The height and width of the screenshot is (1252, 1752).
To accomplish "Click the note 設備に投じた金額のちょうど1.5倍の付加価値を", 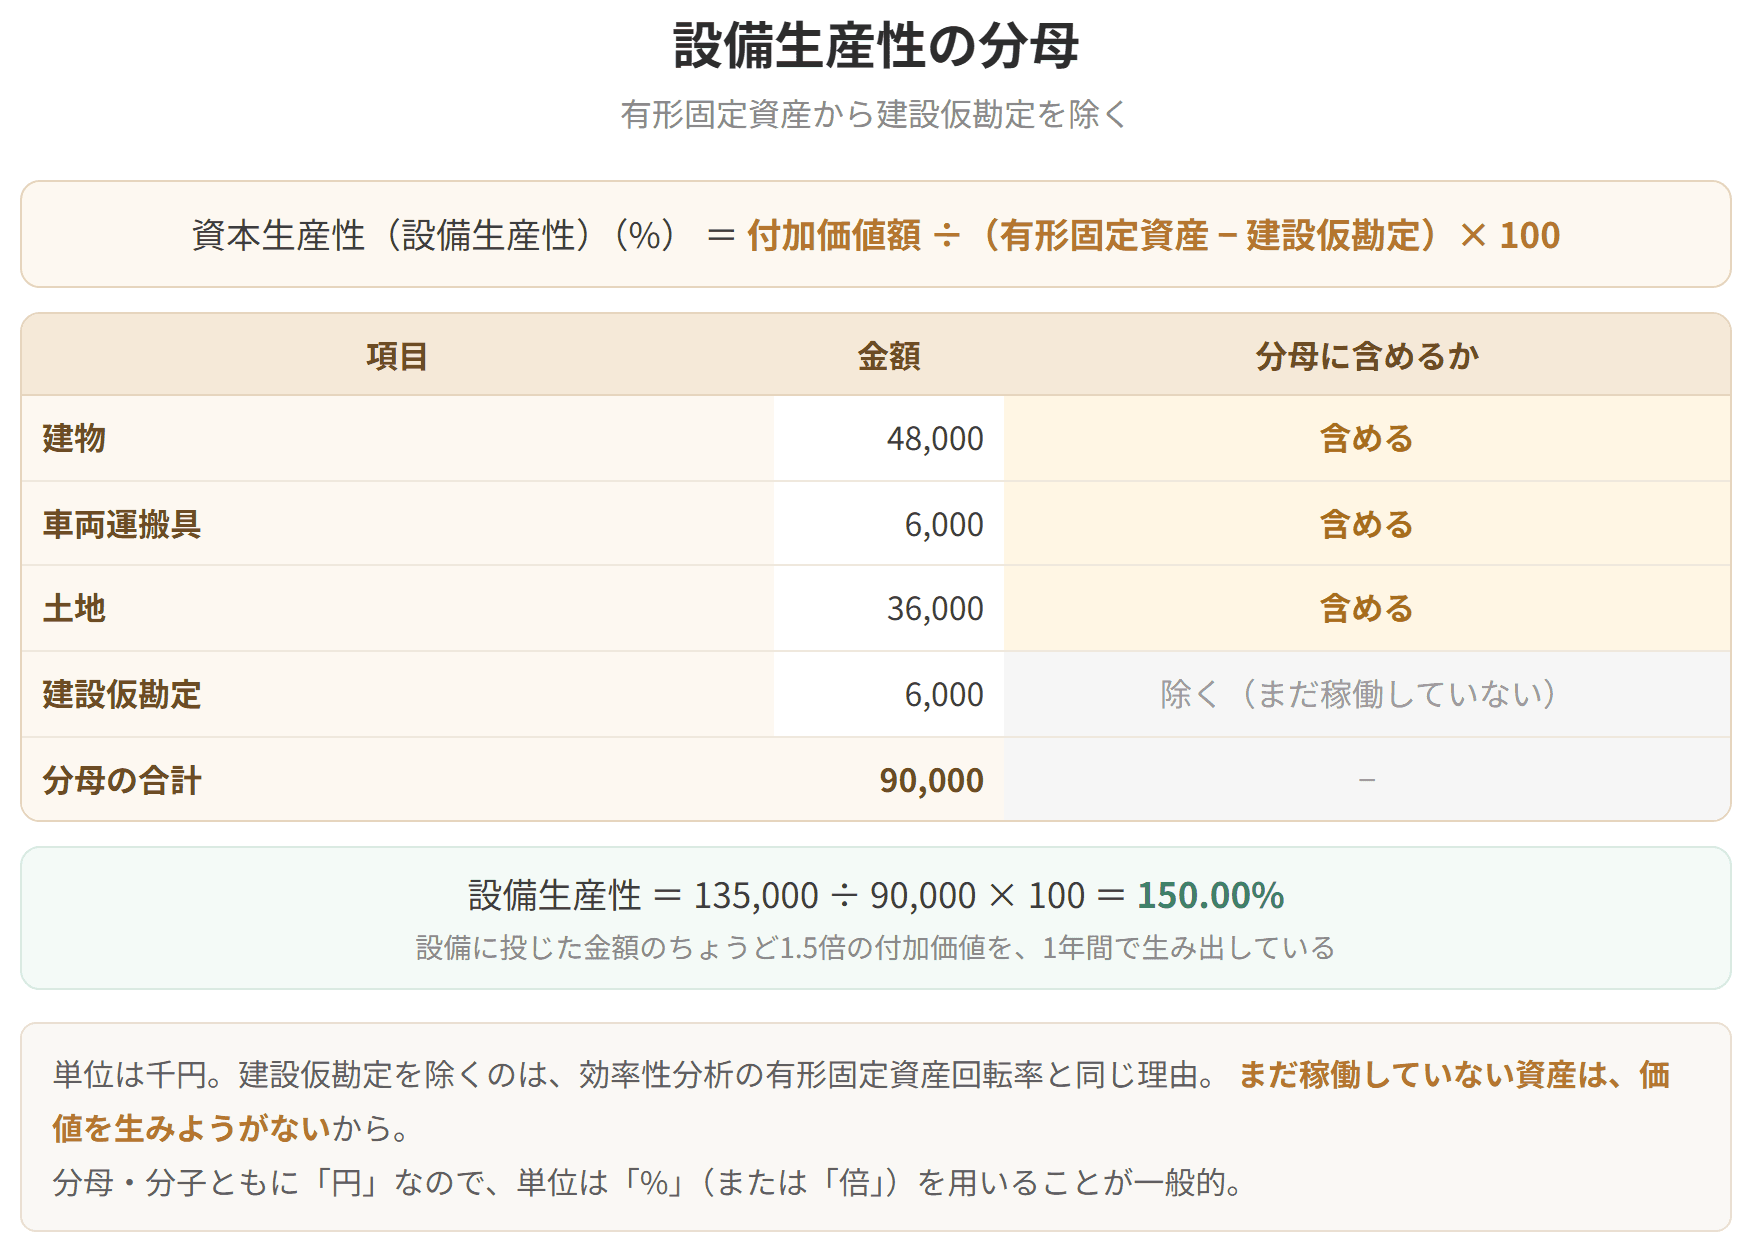I will (716, 948).
